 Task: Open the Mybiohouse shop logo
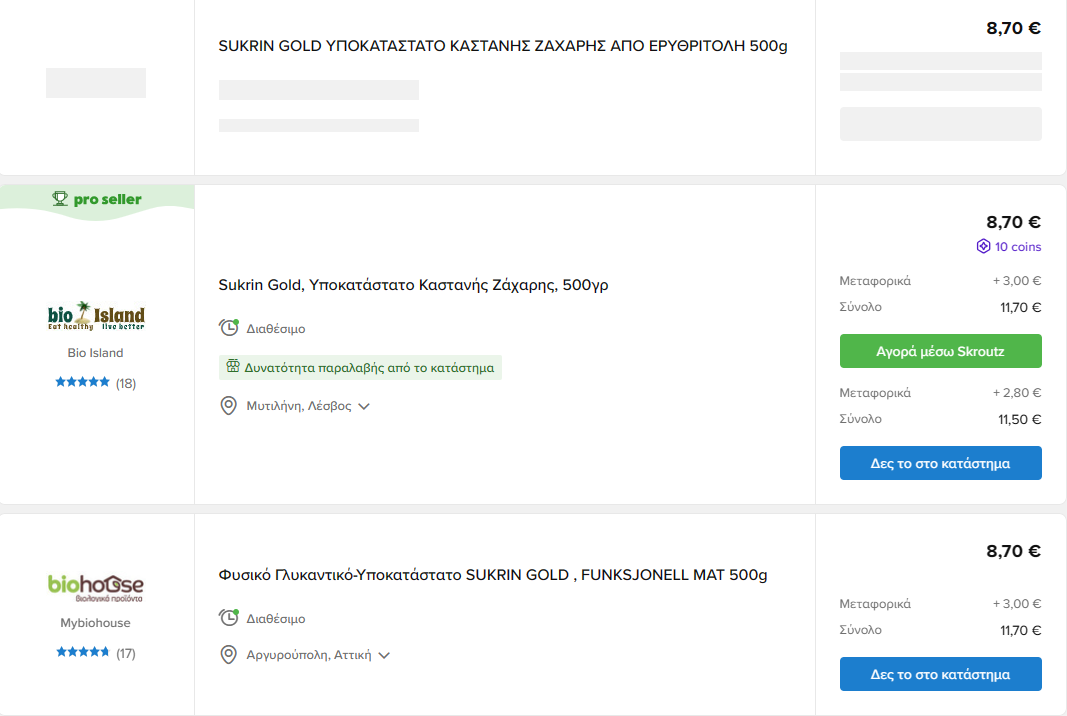coord(96,587)
